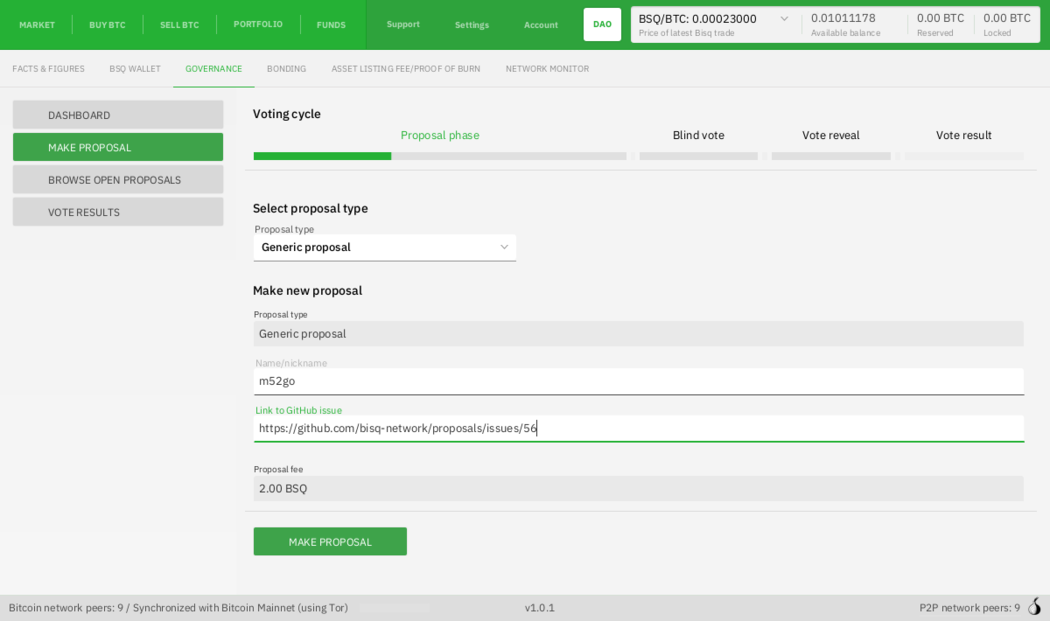The height and width of the screenshot is (621, 1050).
Task: Open the Buy BTC screen
Action: (x=107, y=25)
